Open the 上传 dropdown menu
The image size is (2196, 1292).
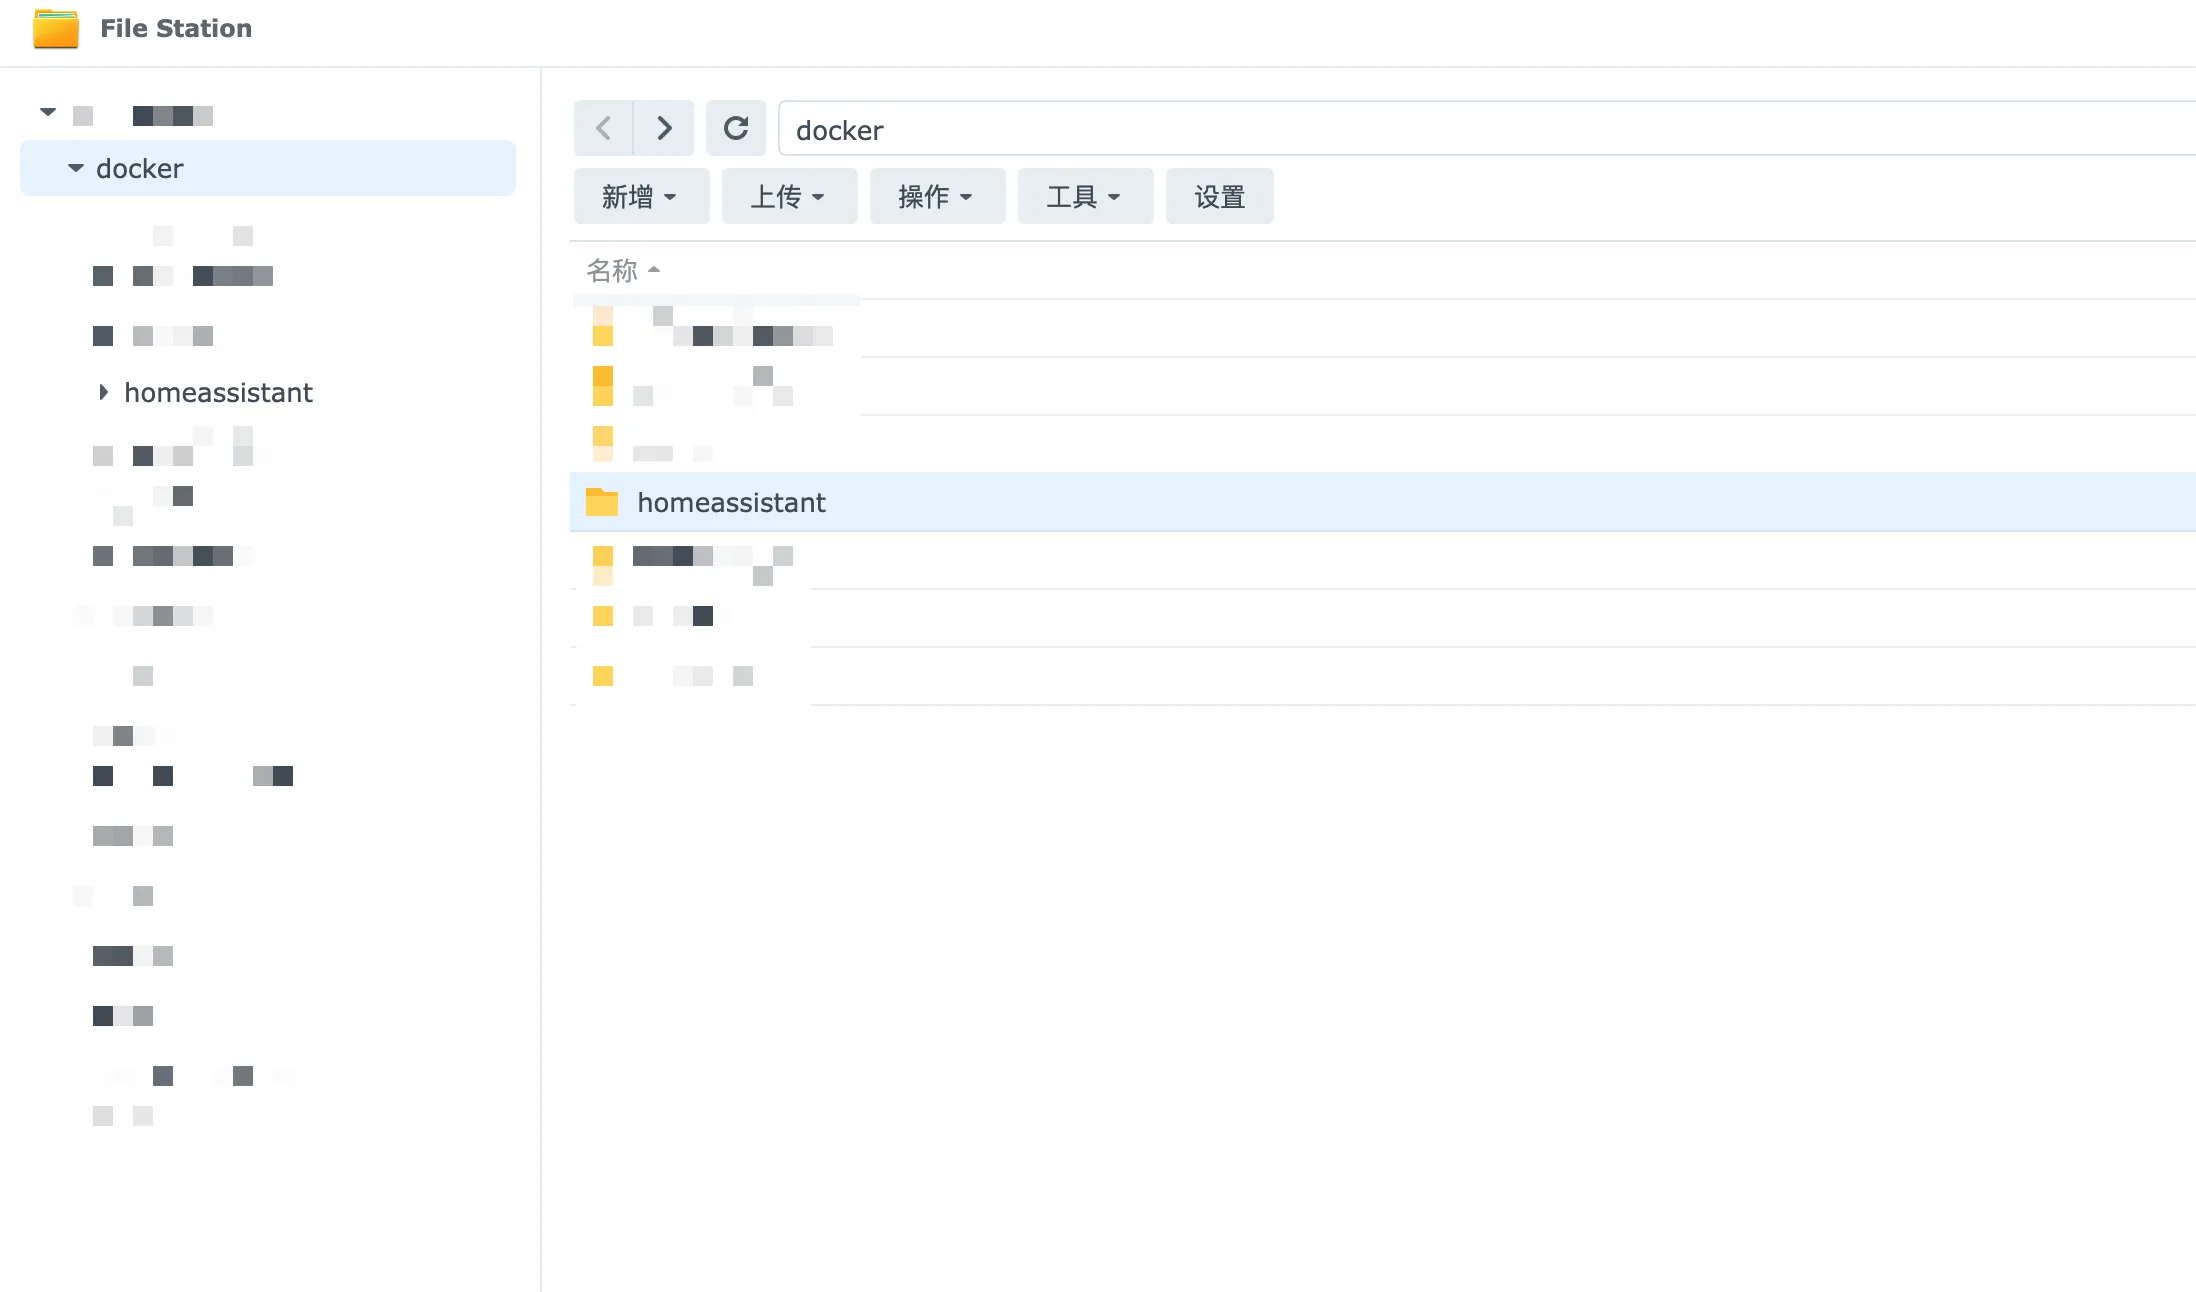pos(789,196)
